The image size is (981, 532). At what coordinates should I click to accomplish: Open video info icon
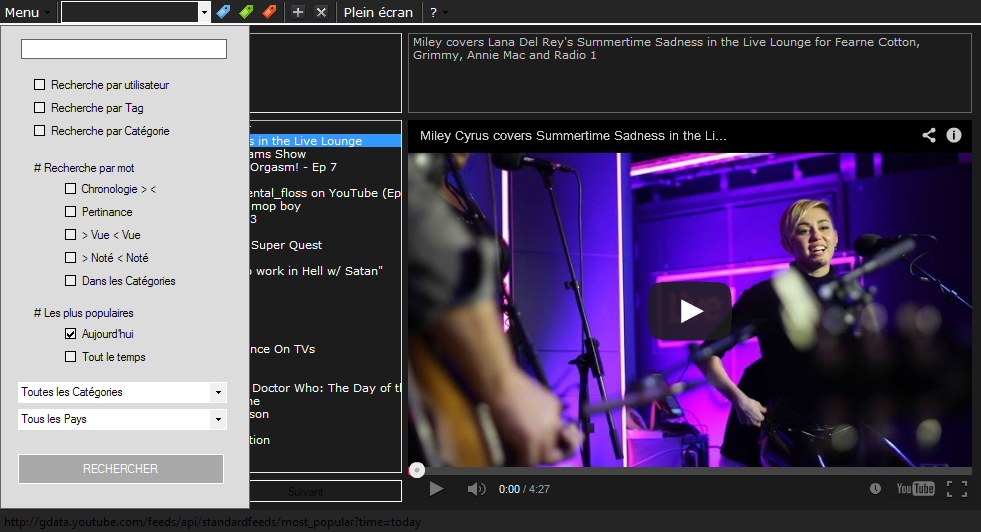(x=953, y=135)
